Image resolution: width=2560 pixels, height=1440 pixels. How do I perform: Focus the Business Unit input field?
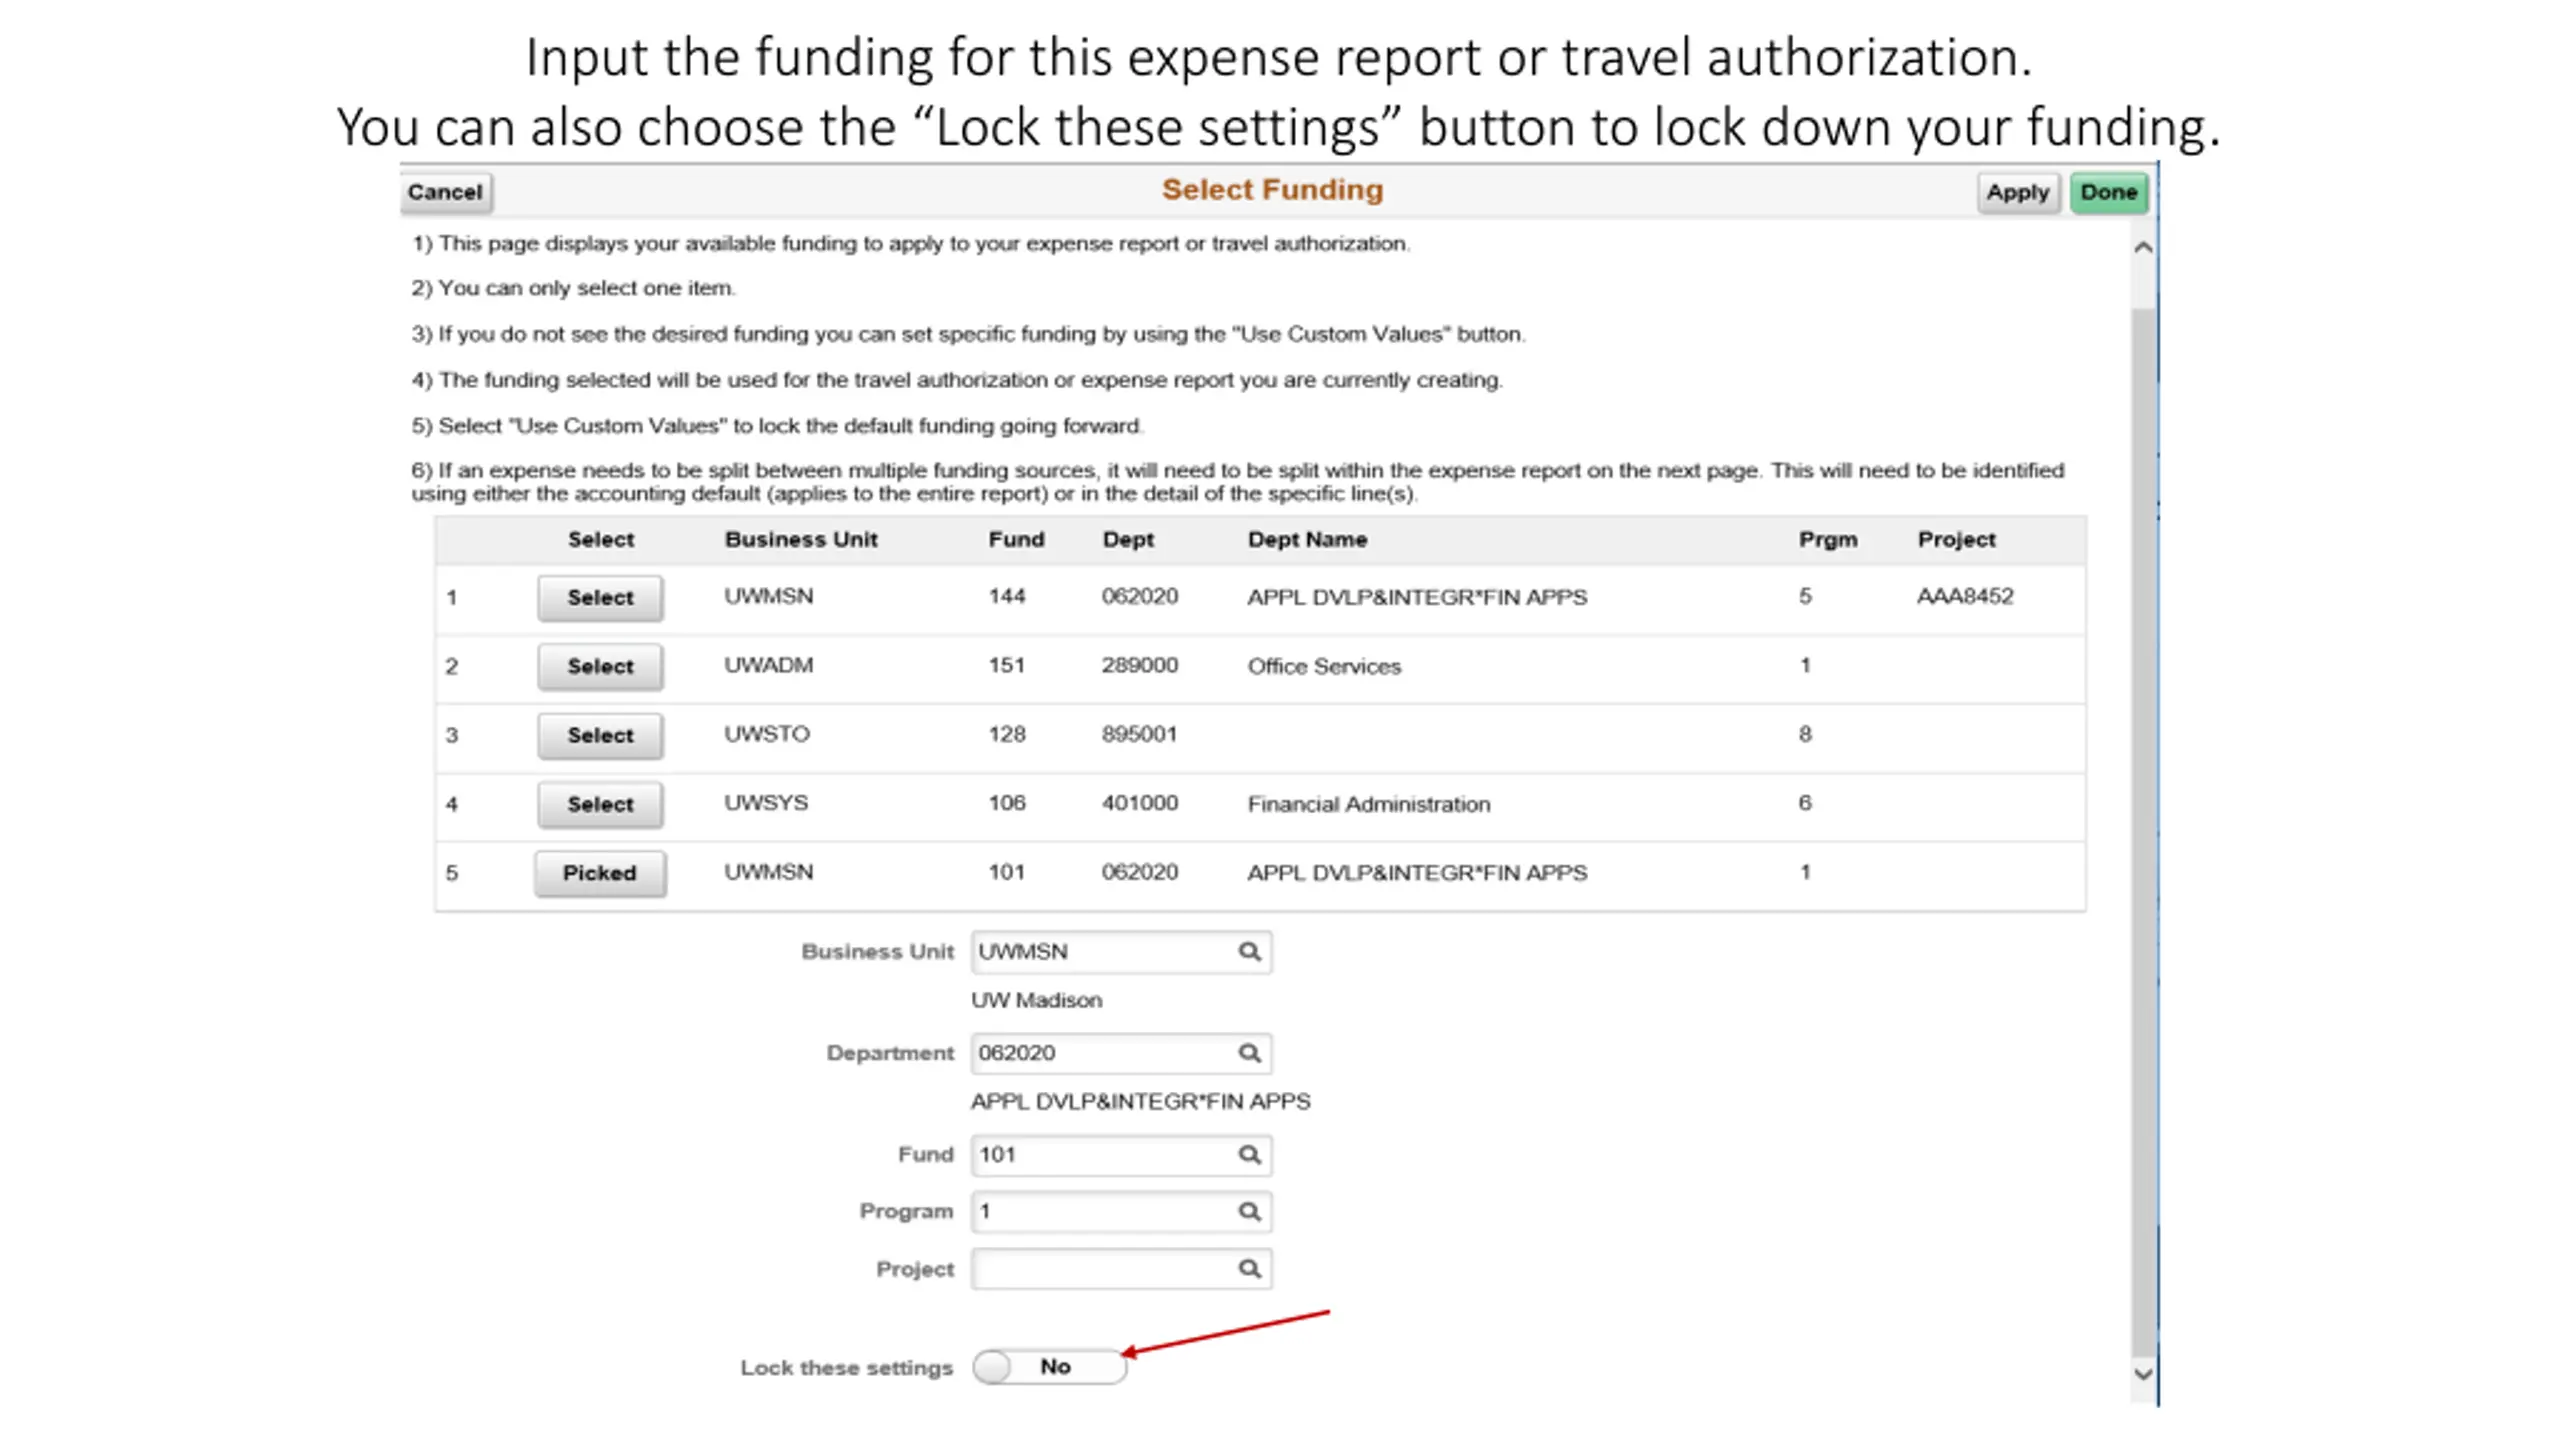click(1104, 952)
